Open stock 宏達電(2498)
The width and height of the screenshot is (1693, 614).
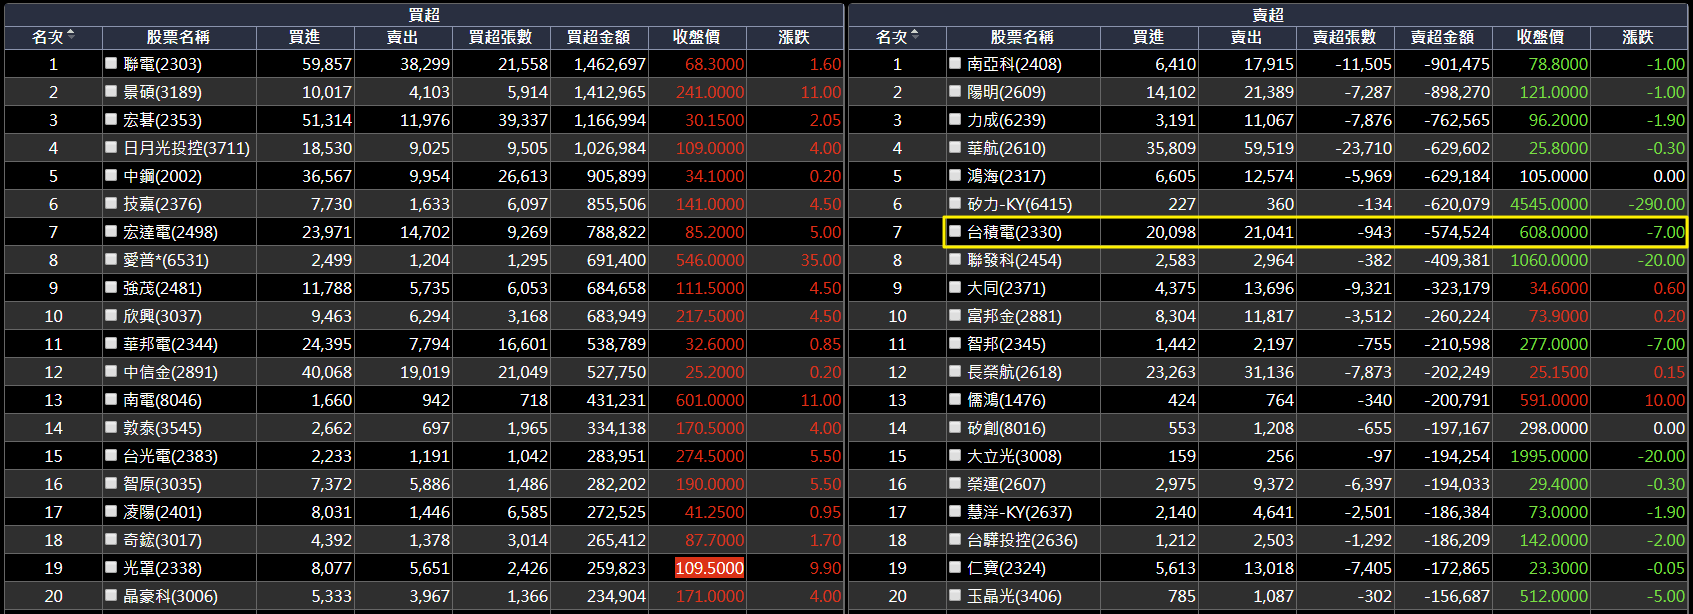[x=170, y=232]
